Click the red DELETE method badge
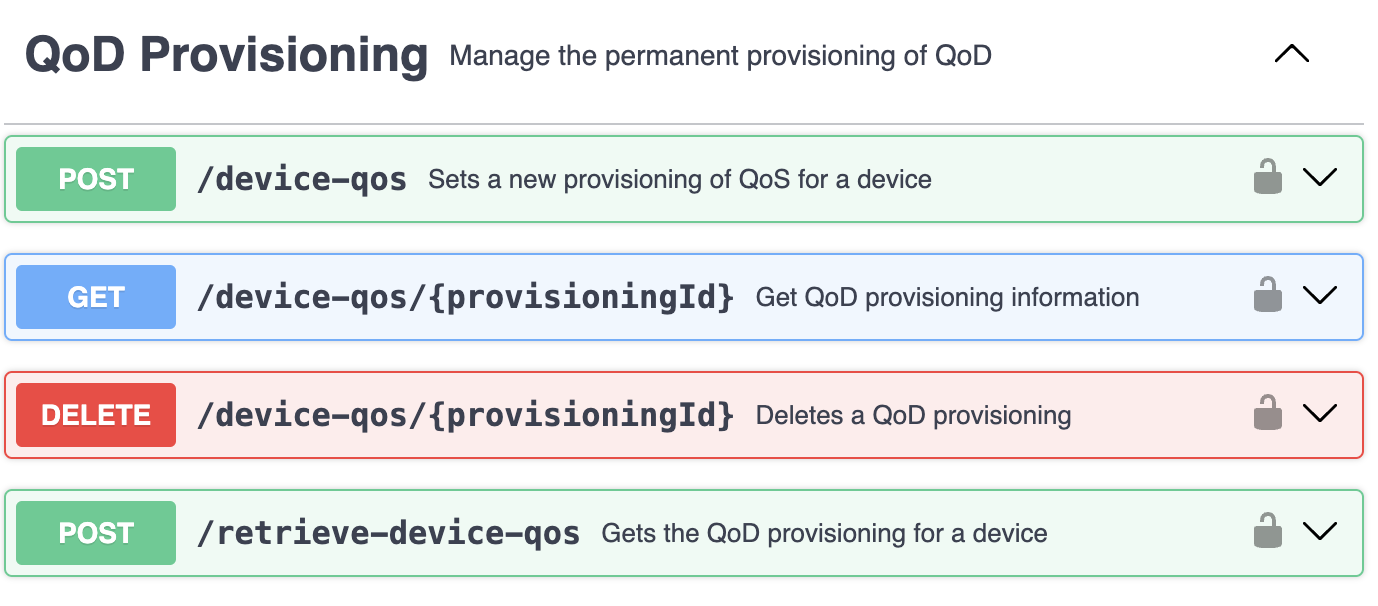 pos(96,415)
